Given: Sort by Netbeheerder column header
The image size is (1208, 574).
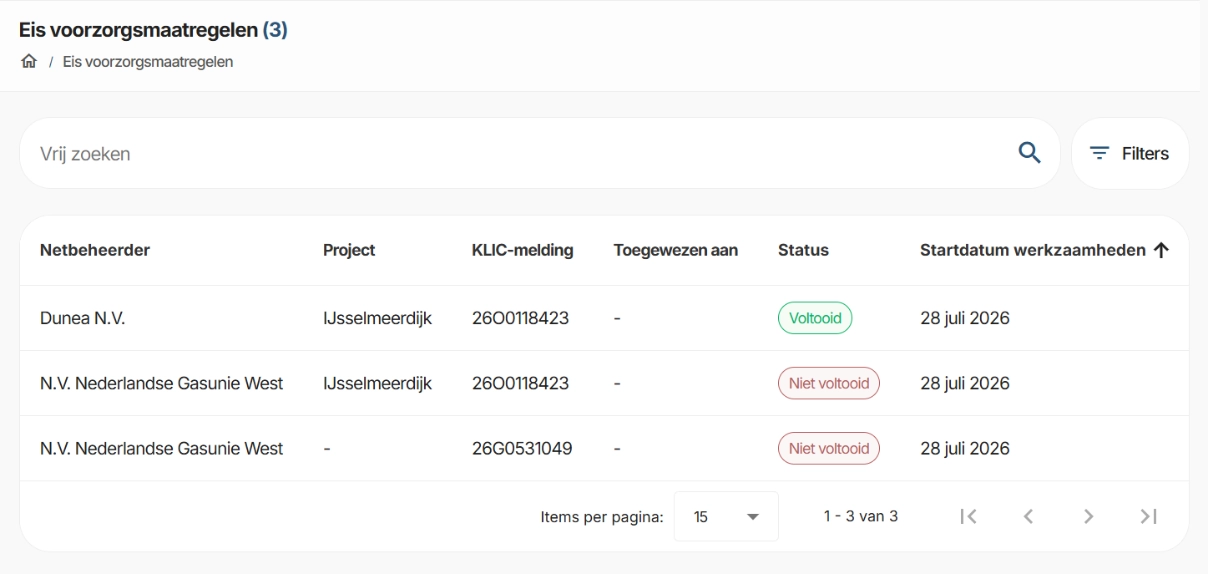Looking at the screenshot, I should tap(95, 251).
